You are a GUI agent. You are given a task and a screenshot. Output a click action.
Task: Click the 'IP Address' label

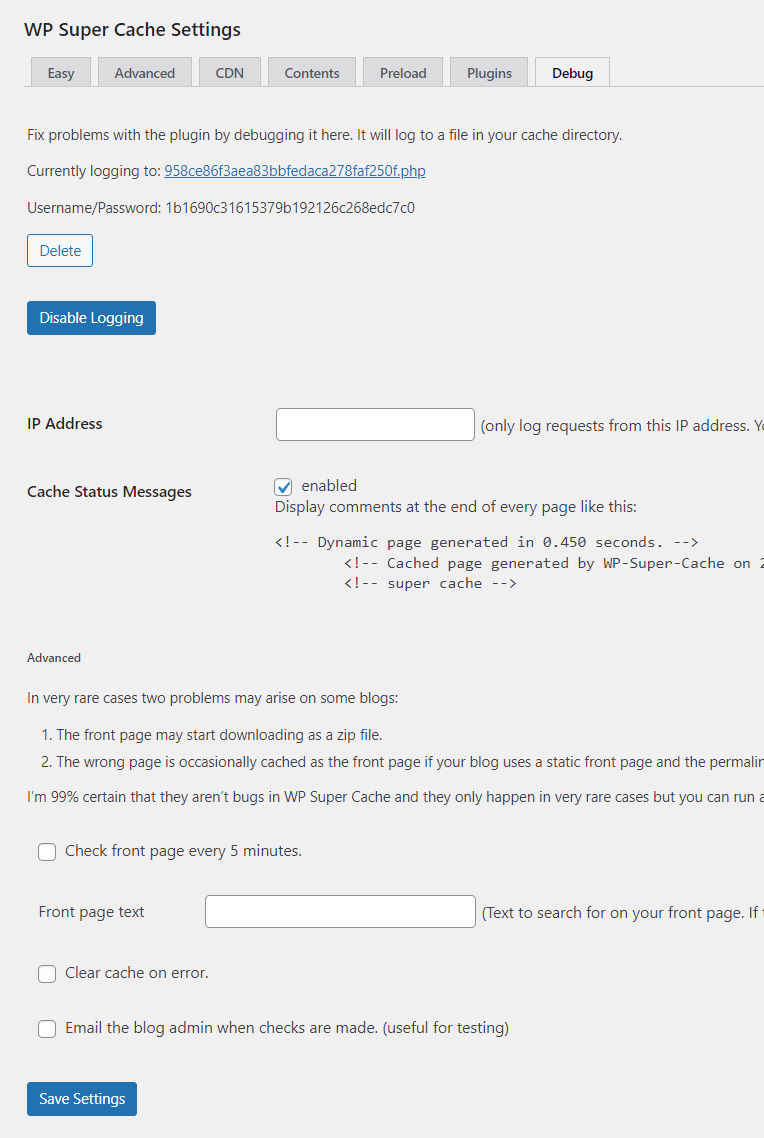[x=65, y=424]
